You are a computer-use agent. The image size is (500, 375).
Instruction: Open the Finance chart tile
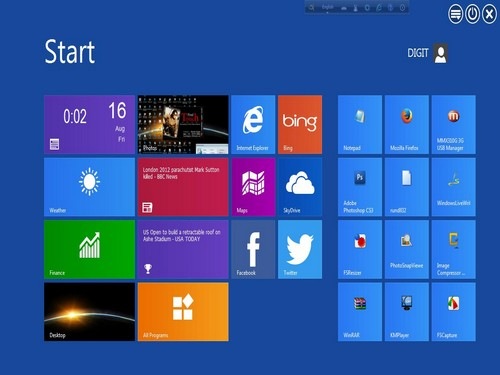pyautogui.click(x=89, y=249)
